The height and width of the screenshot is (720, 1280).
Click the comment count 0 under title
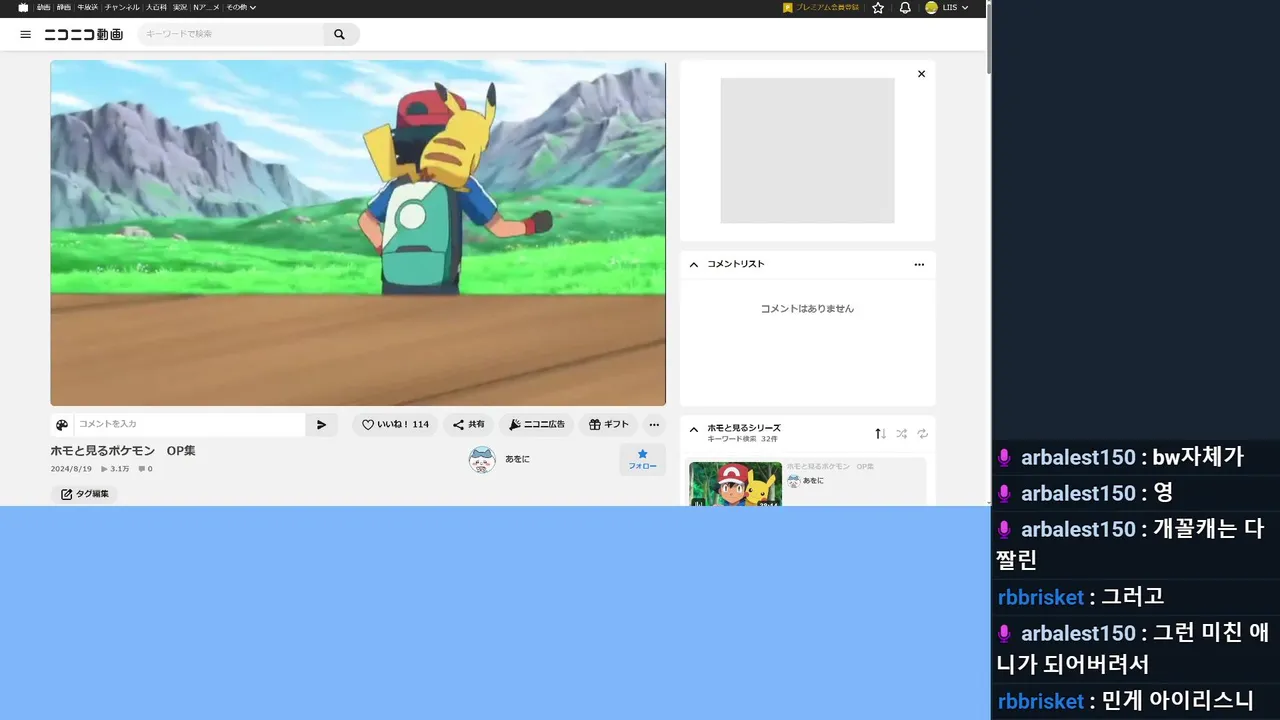click(145, 468)
